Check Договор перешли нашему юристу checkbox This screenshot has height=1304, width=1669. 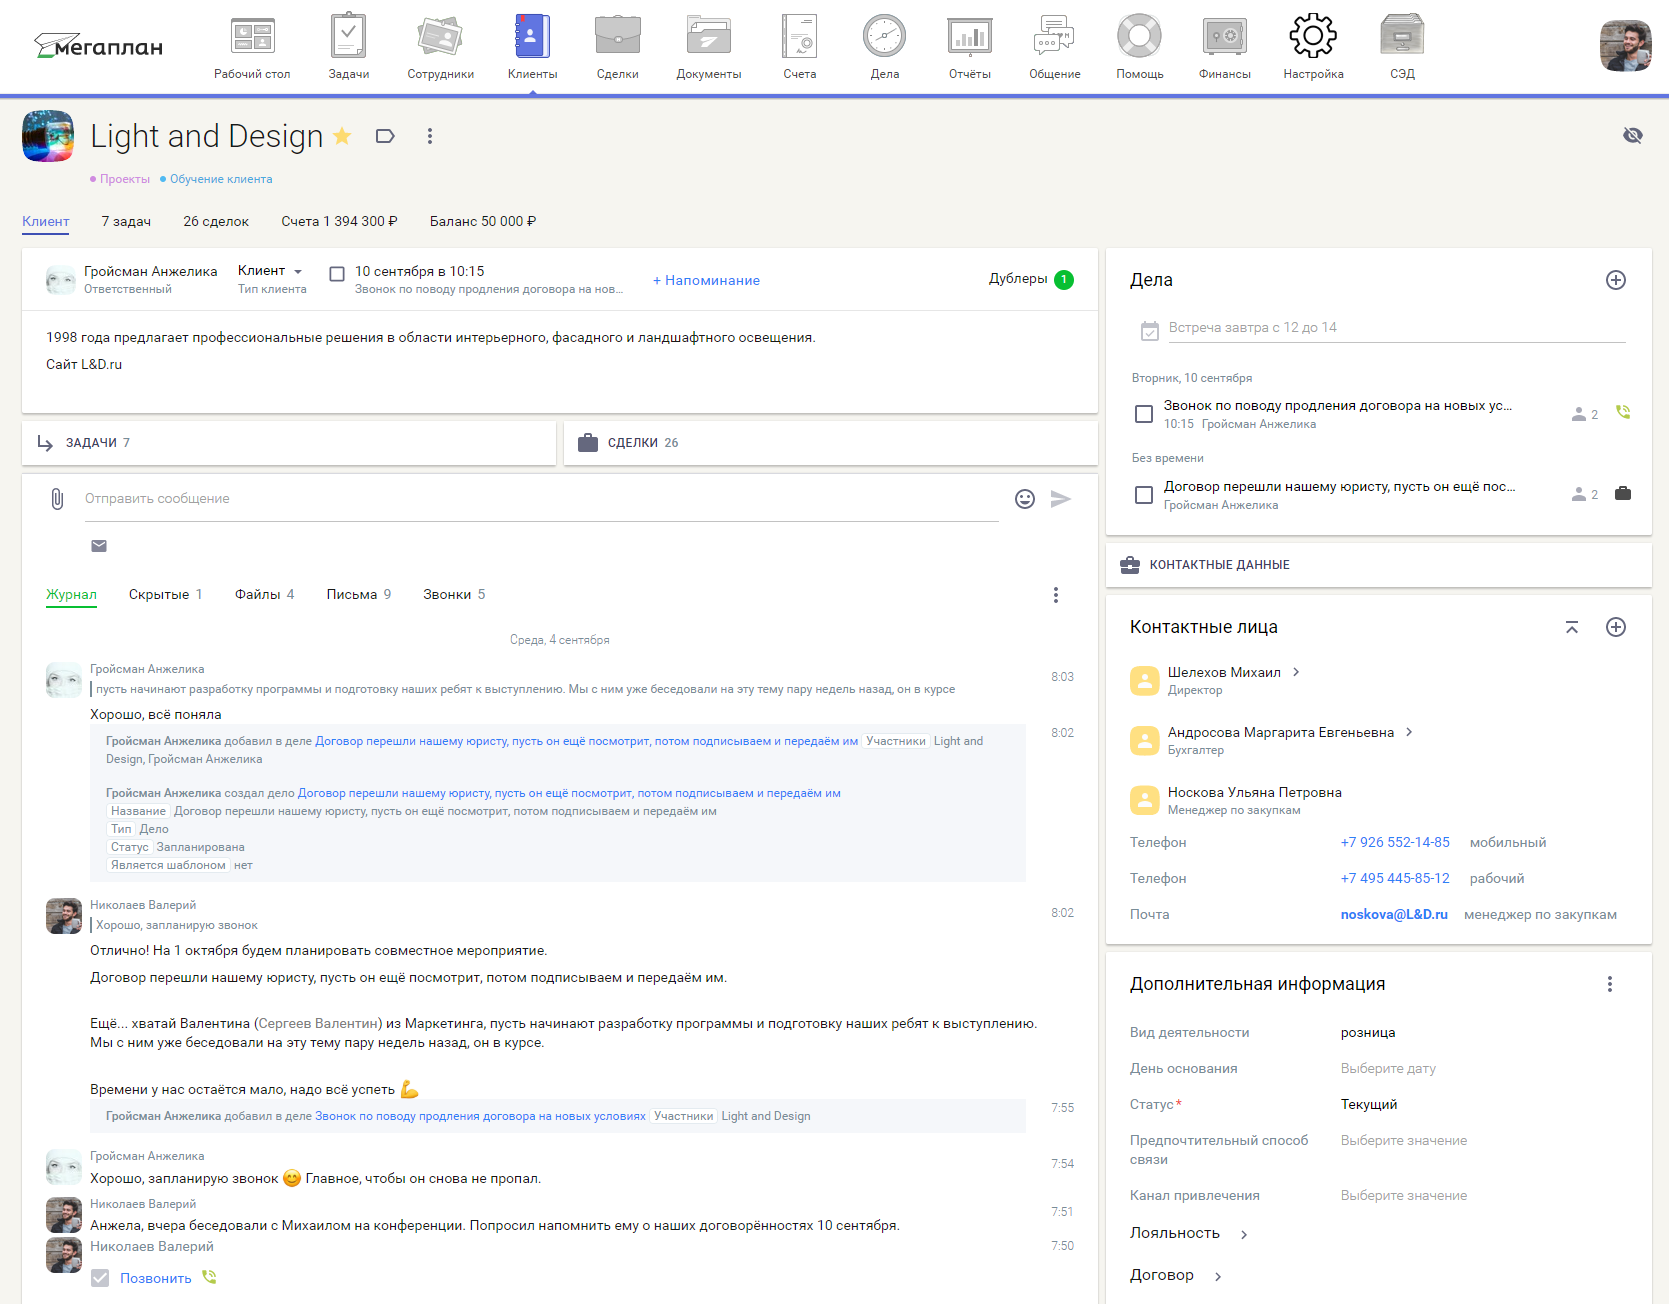click(1144, 495)
